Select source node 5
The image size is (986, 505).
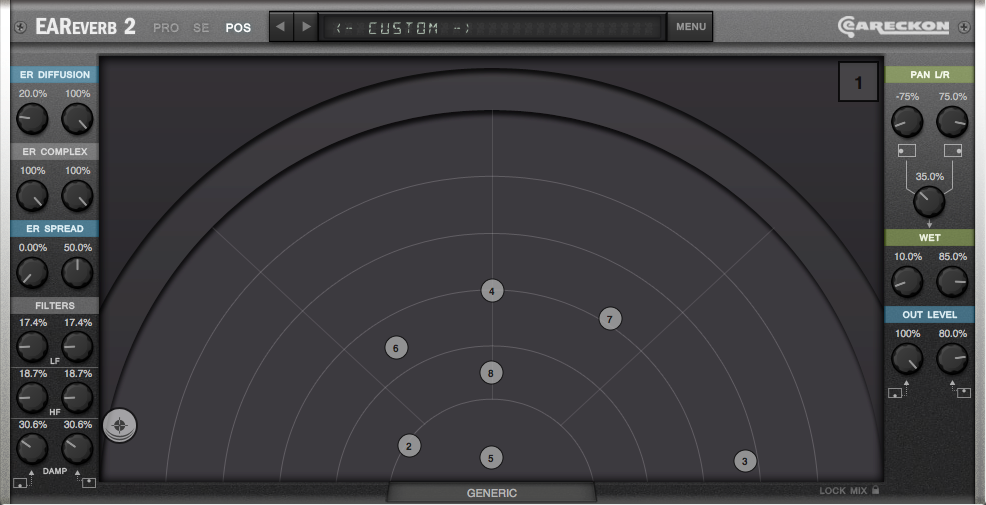pyautogui.click(x=491, y=458)
